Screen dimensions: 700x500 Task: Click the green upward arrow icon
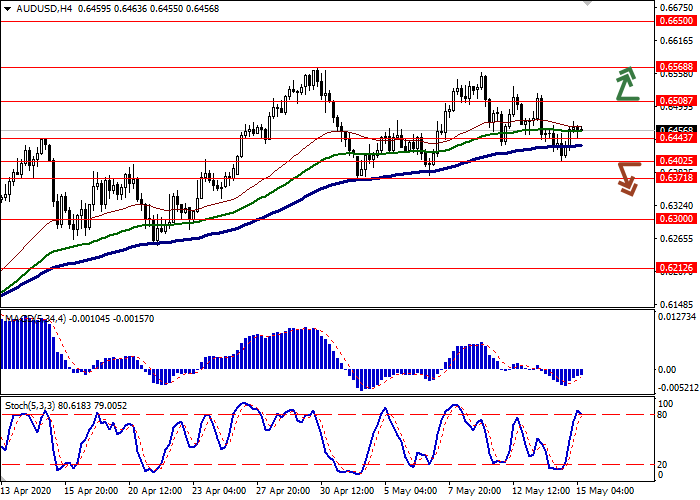click(626, 85)
